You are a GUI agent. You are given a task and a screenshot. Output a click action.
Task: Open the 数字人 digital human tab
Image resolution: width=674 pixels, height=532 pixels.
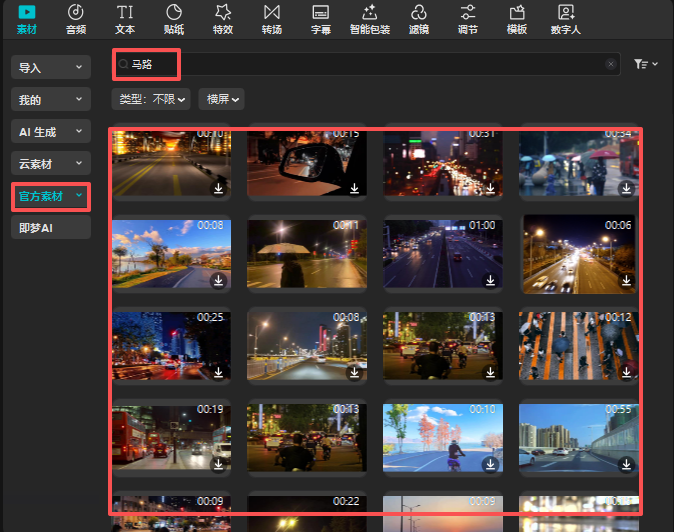pyautogui.click(x=566, y=19)
